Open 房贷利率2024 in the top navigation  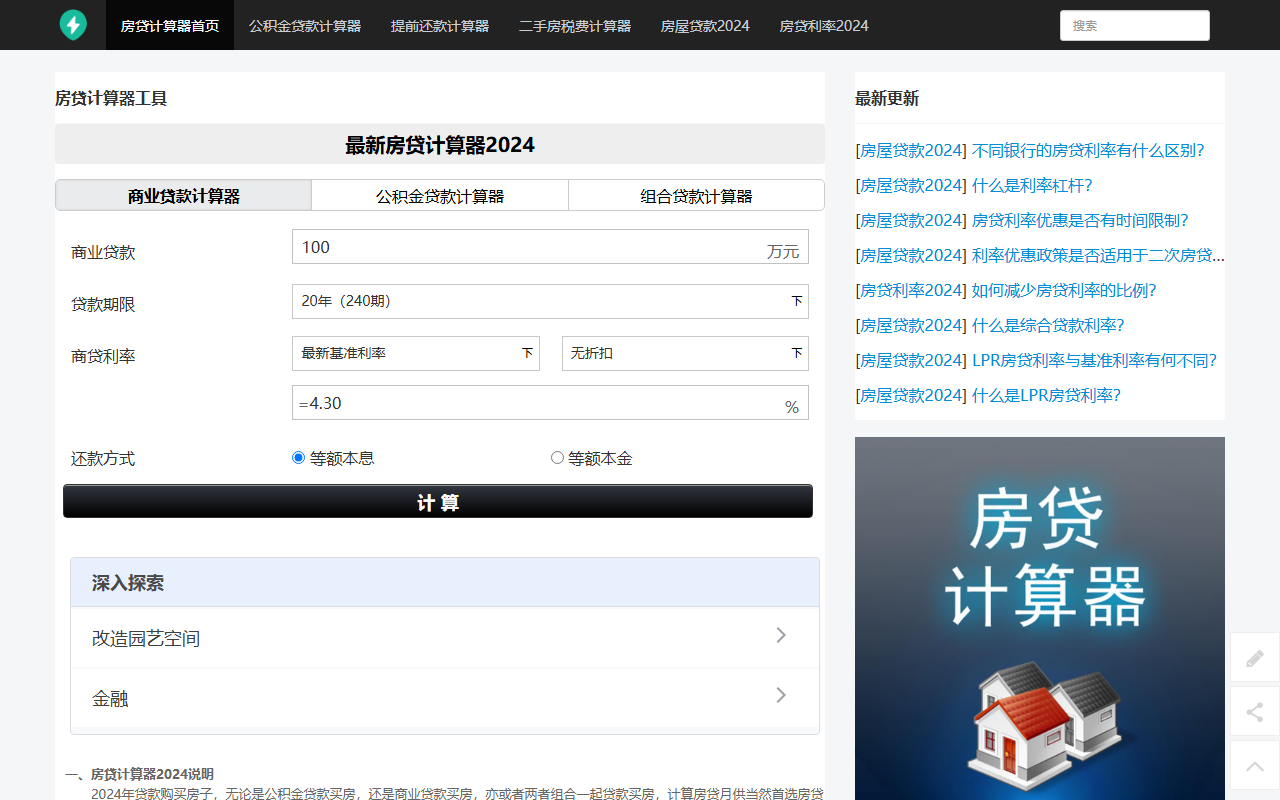[x=824, y=25]
